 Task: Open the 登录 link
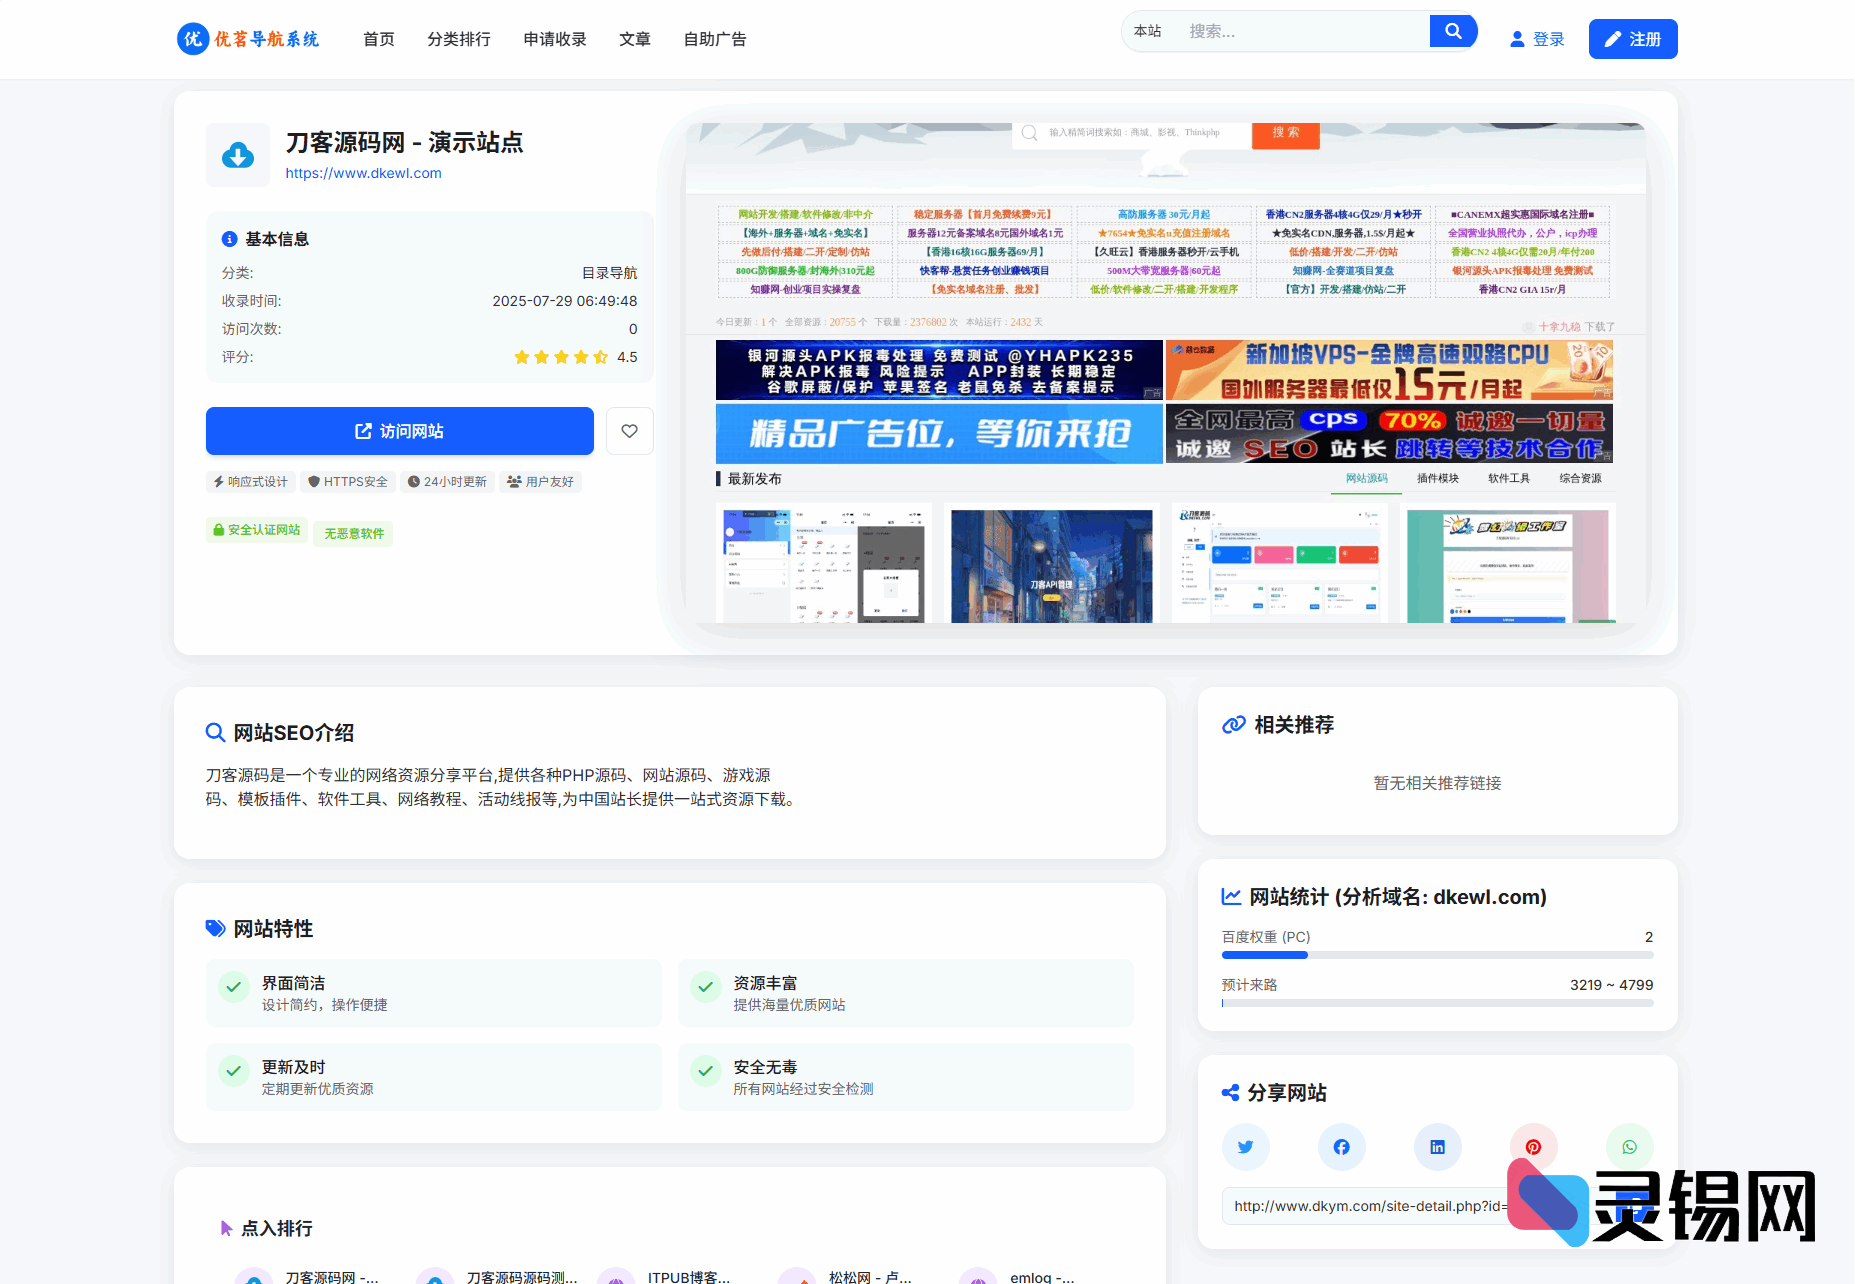tap(1536, 39)
